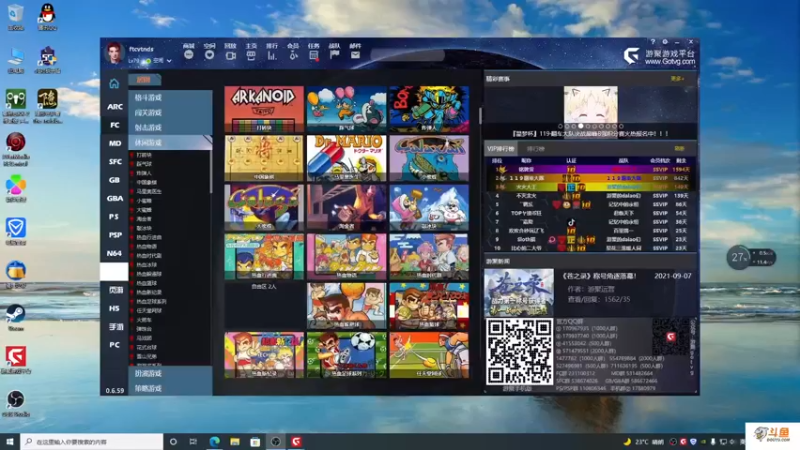Image resolution: width=800 pixels, height=450 pixels.
Task: Click the 苍之录 news banner image
Action: pyautogui.click(x=519, y=293)
